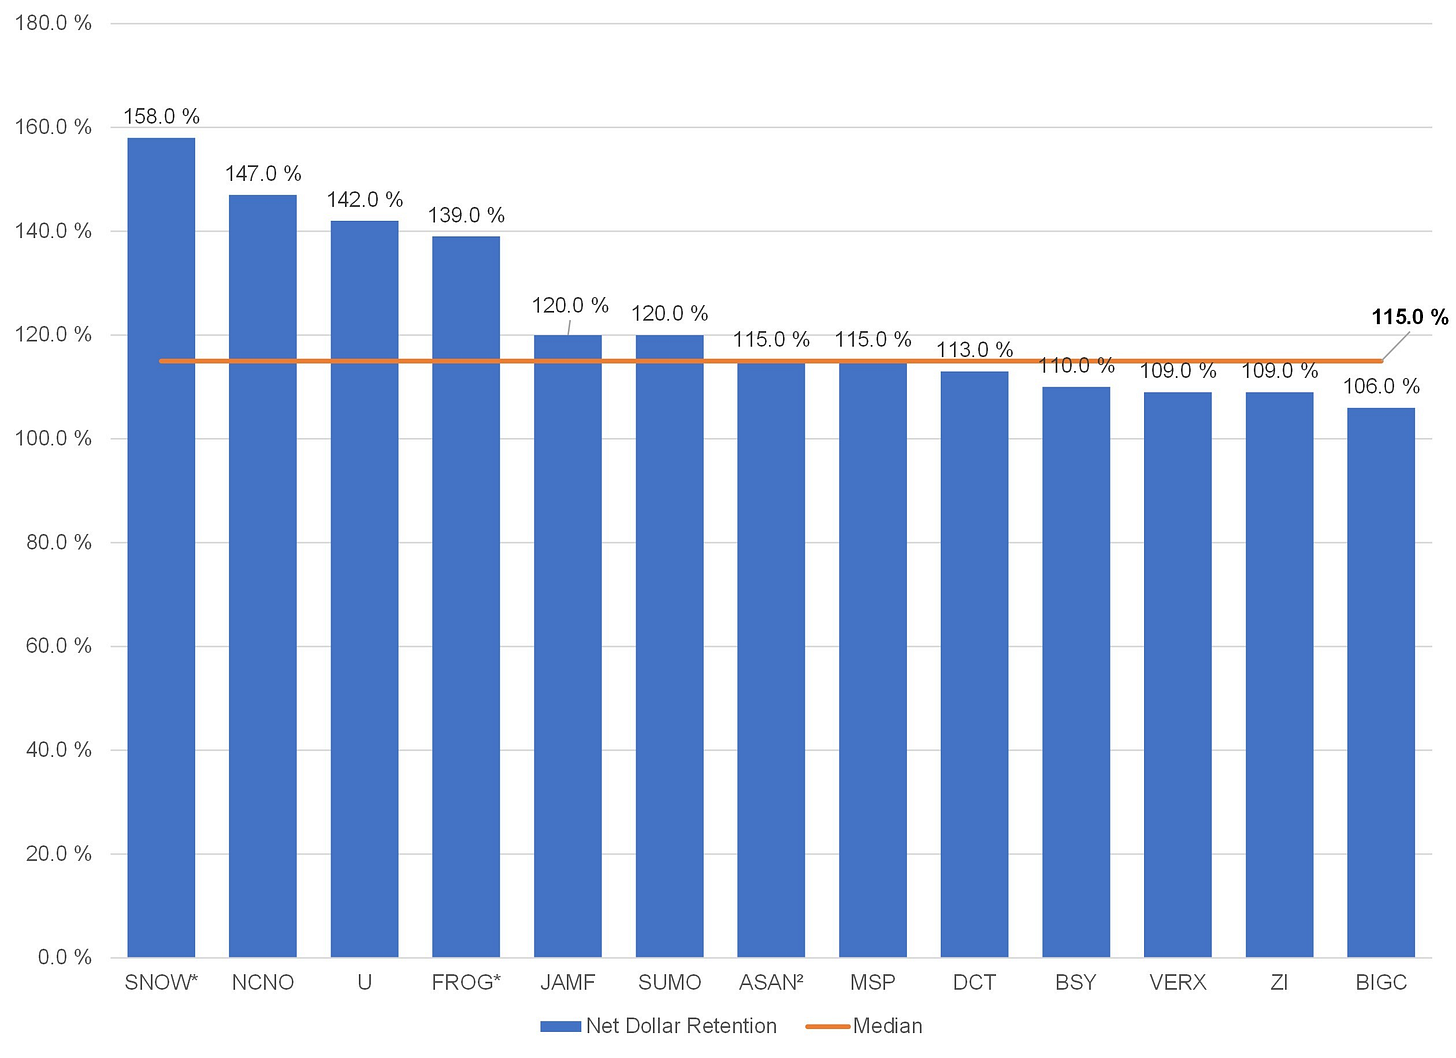The height and width of the screenshot is (1058, 1456).
Task: Click the "MSP" x-axis label
Action: click(873, 983)
